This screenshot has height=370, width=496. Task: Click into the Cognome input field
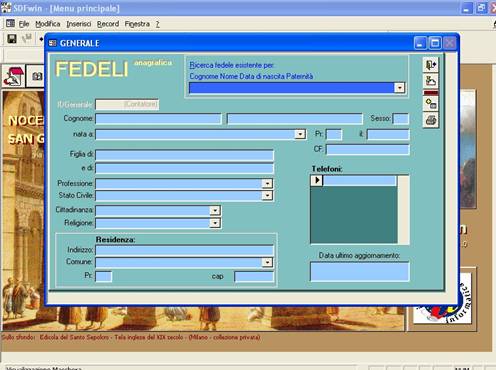(x=158, y=119)
